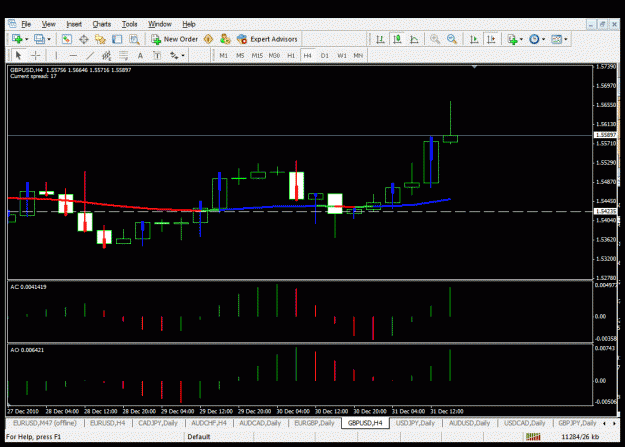Expand the Templates dropdown arrow
Screen dimensions: 625x447
point(566,39)
